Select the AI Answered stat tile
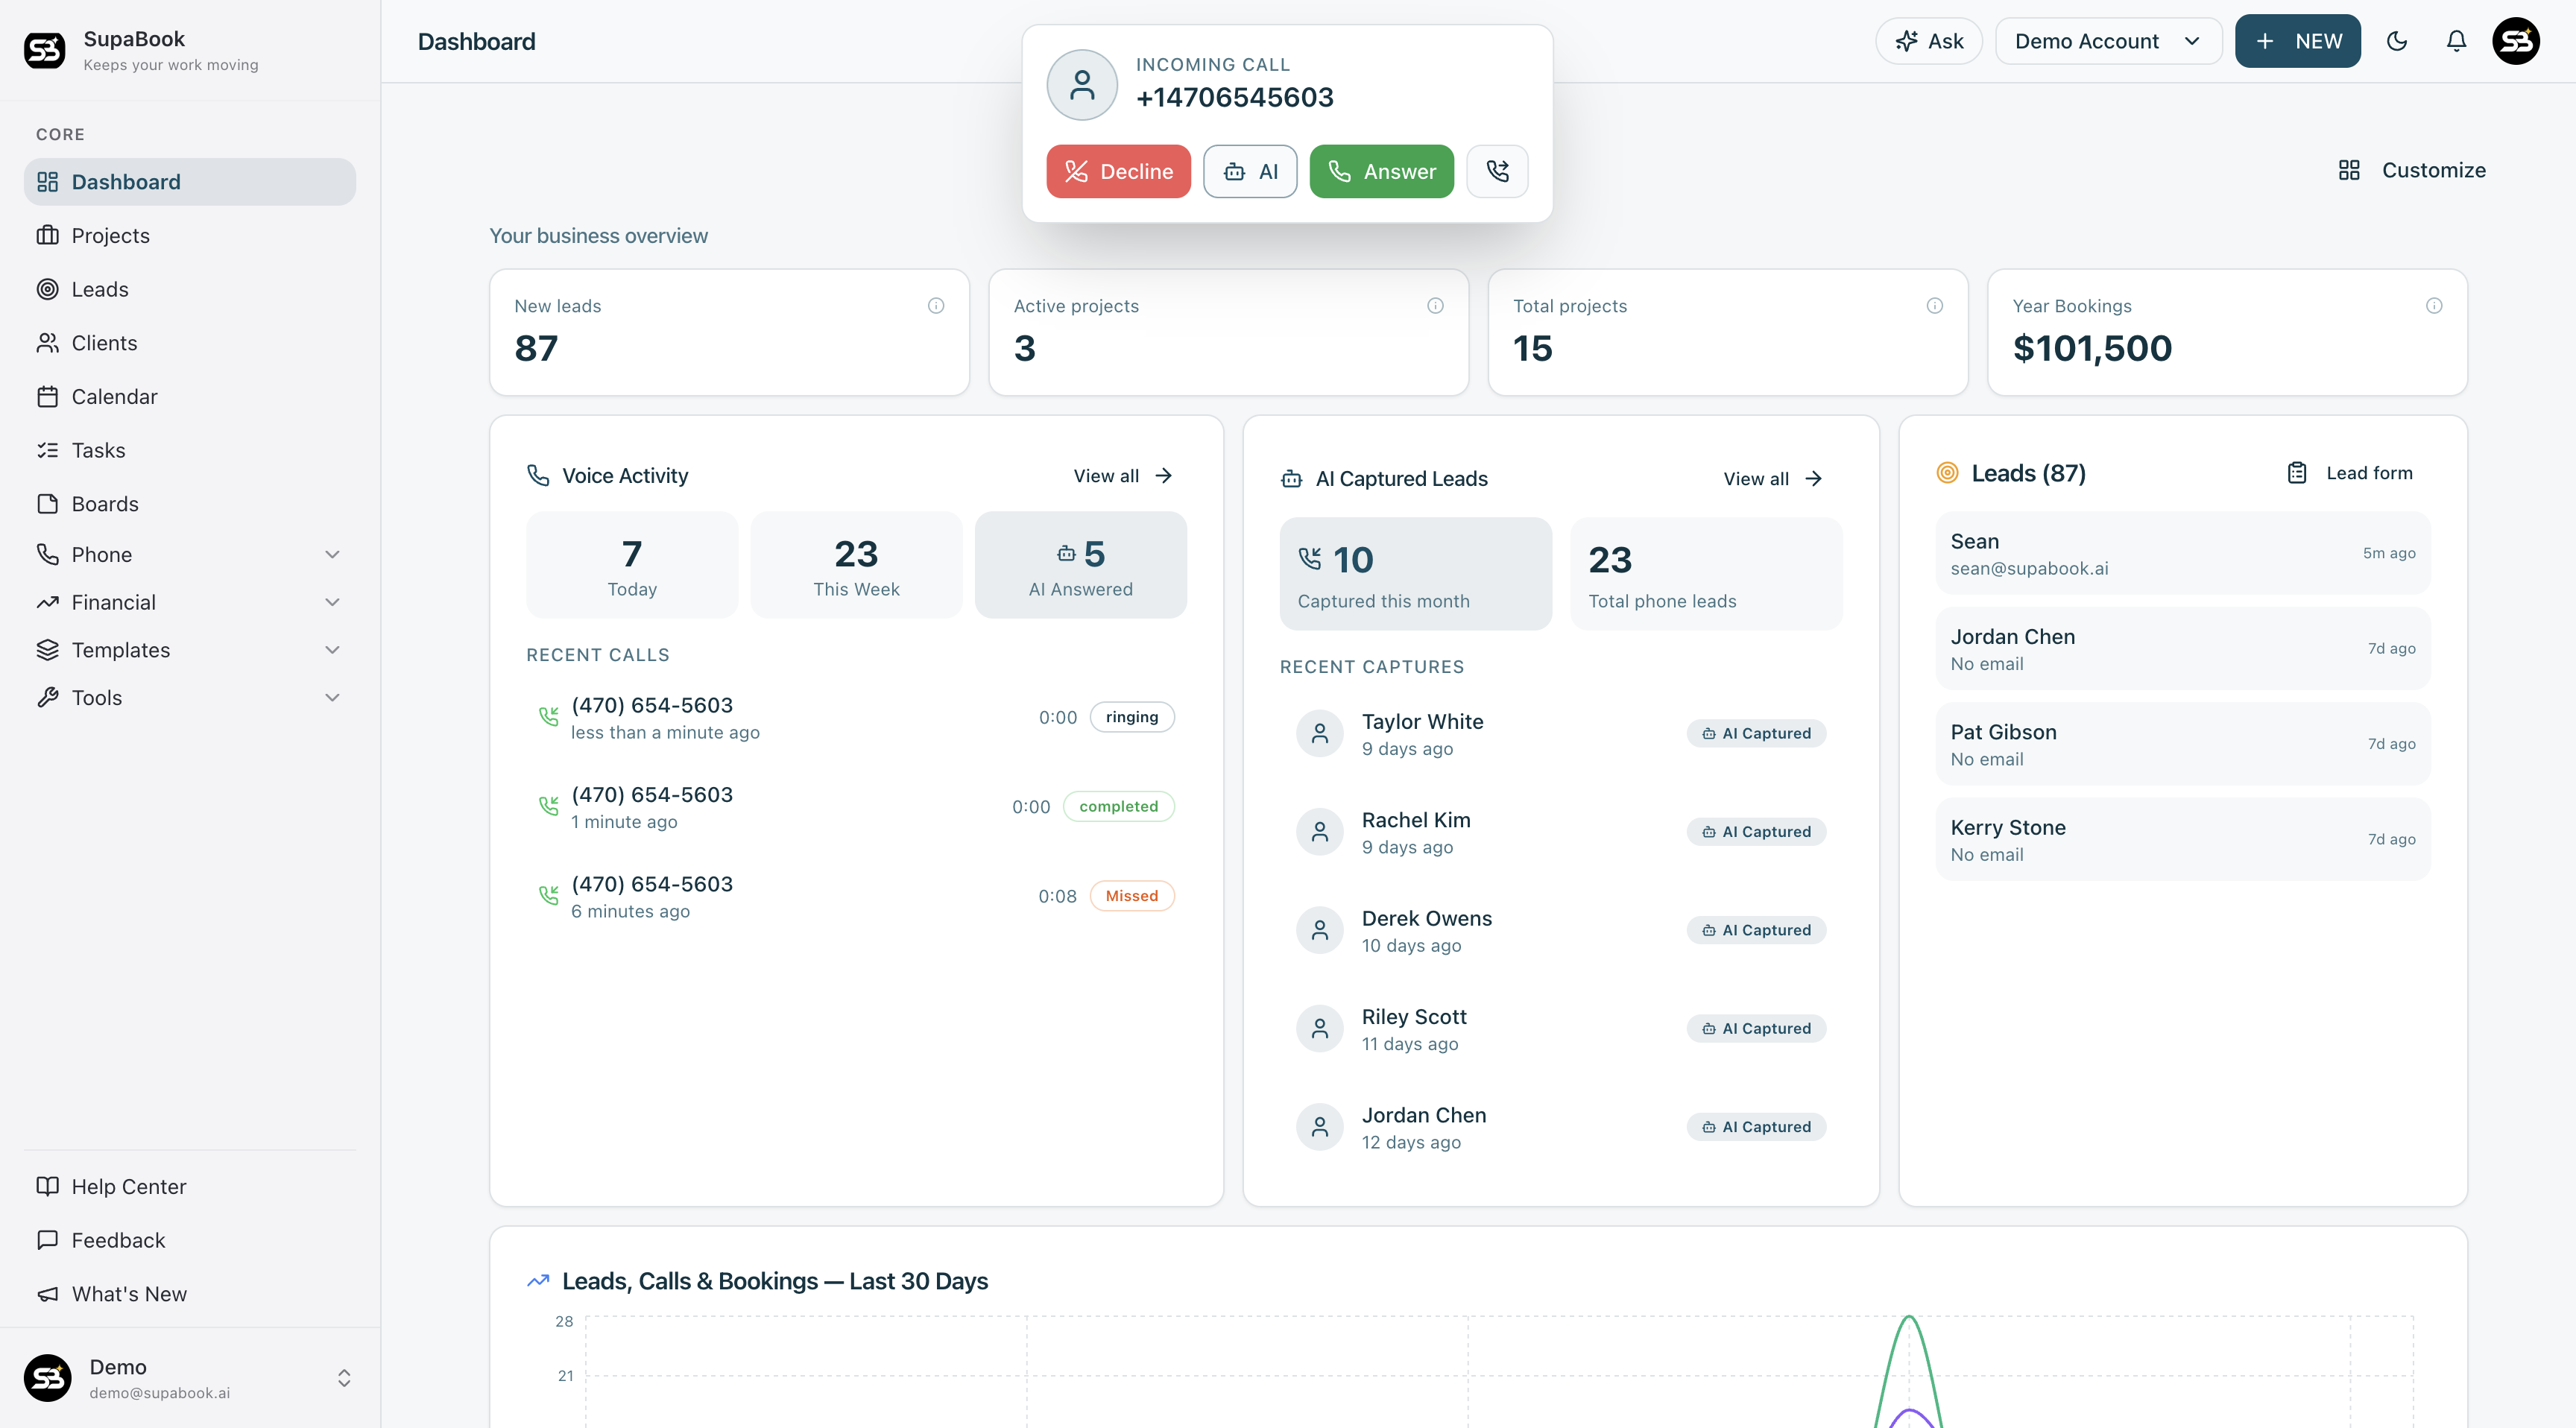This screenshot has height=1428, width=2576. 1080,565
